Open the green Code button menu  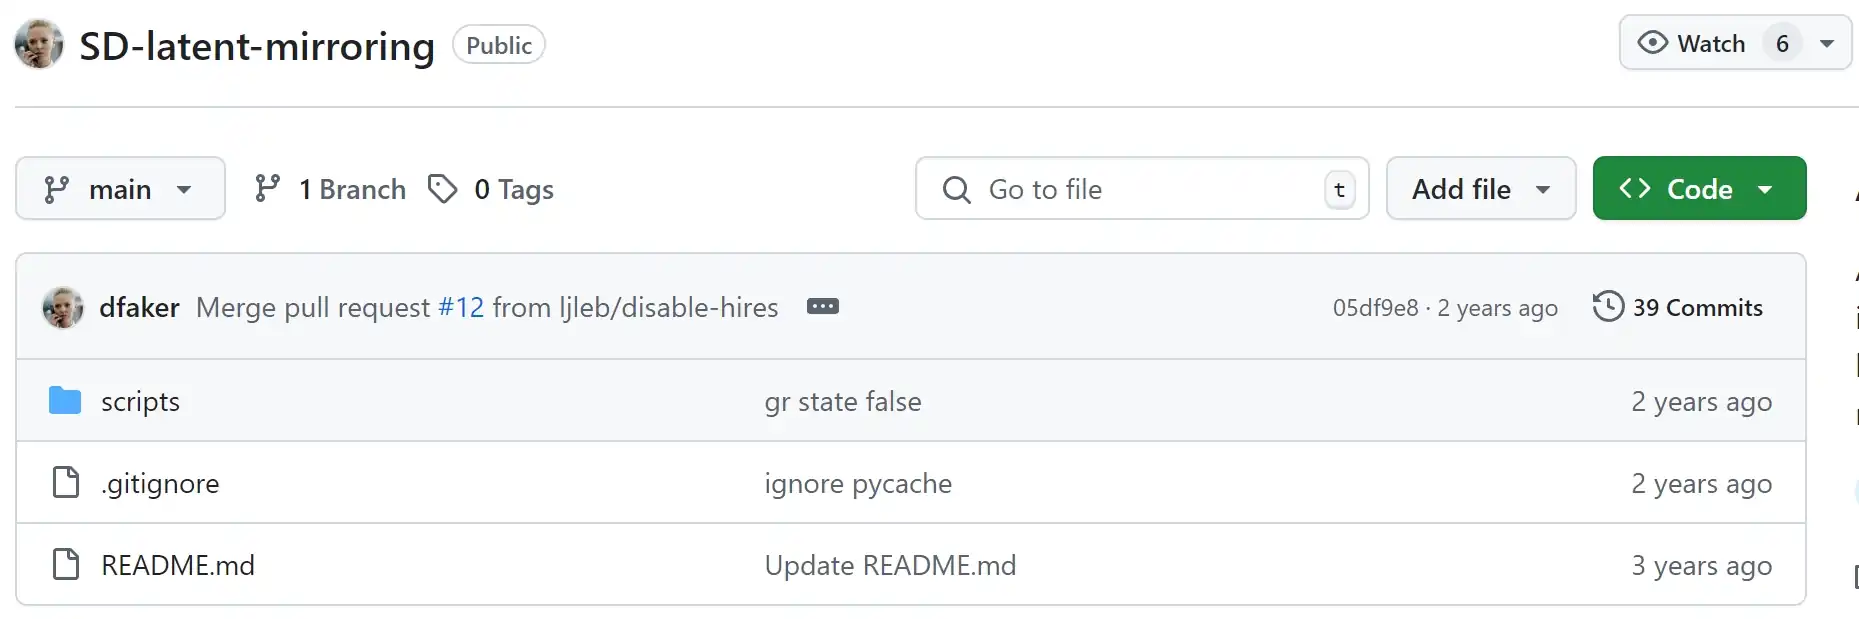pos(1699,188)
